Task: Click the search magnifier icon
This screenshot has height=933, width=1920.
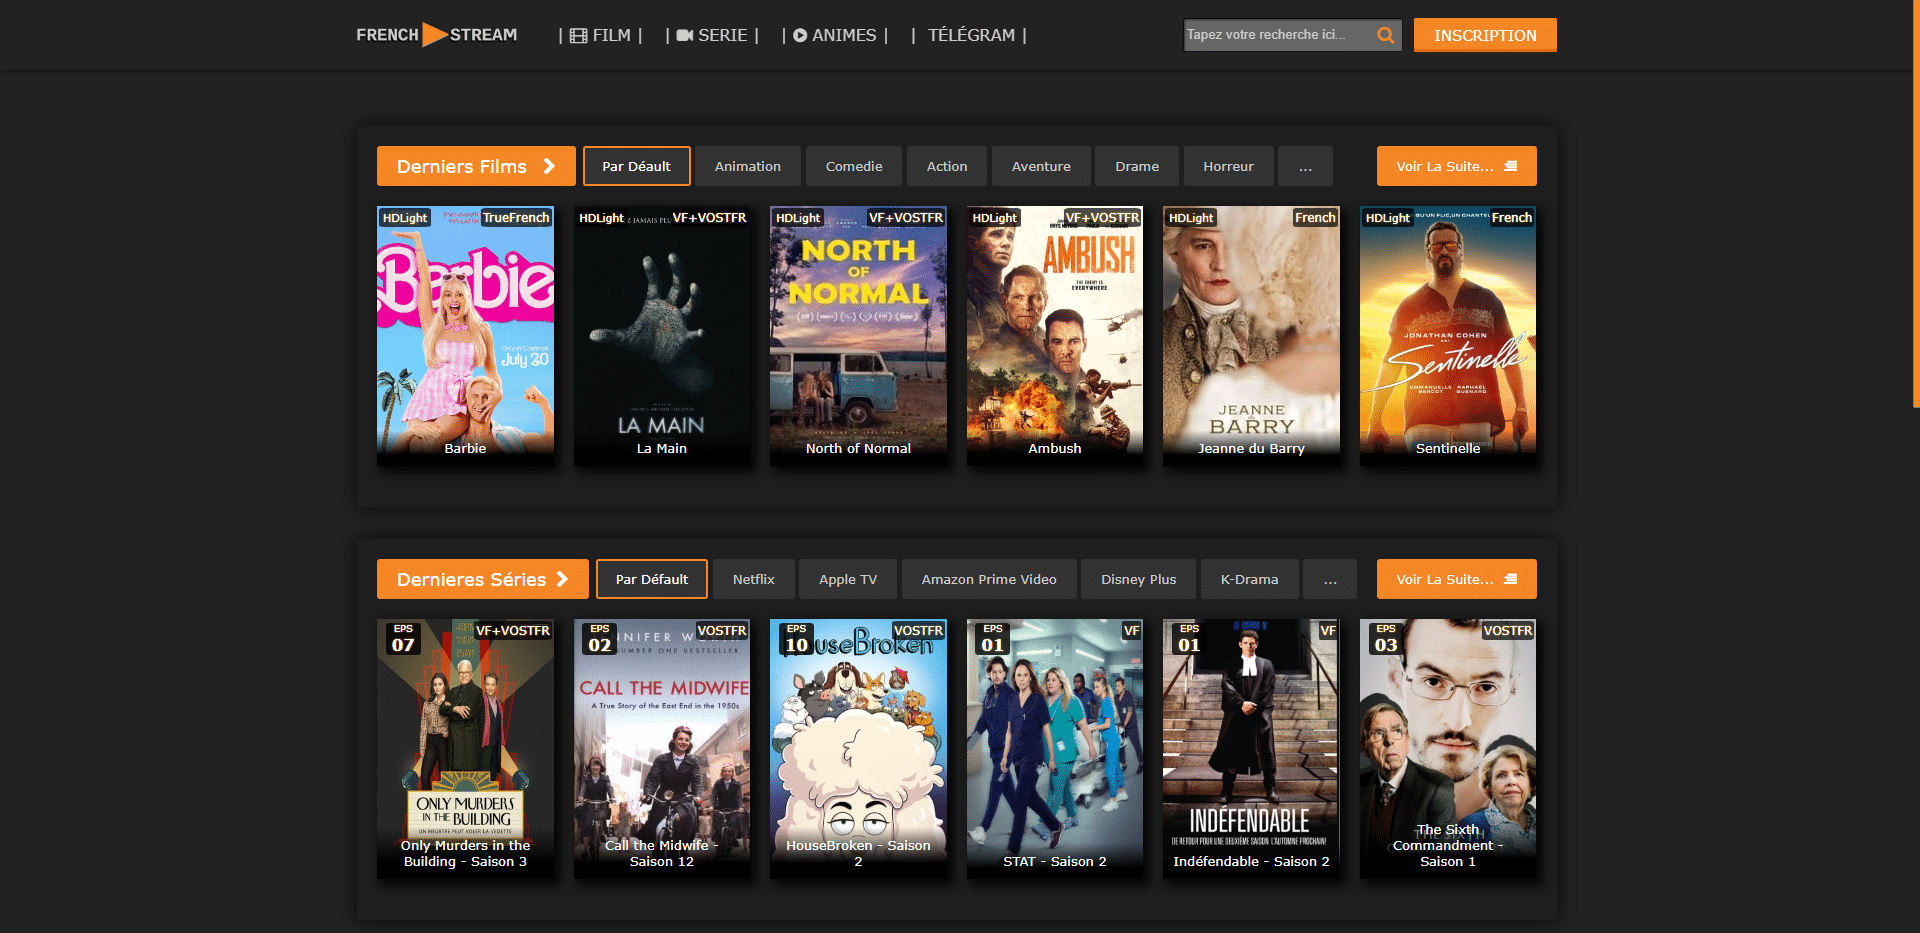Action: [x=1385, y=35]
